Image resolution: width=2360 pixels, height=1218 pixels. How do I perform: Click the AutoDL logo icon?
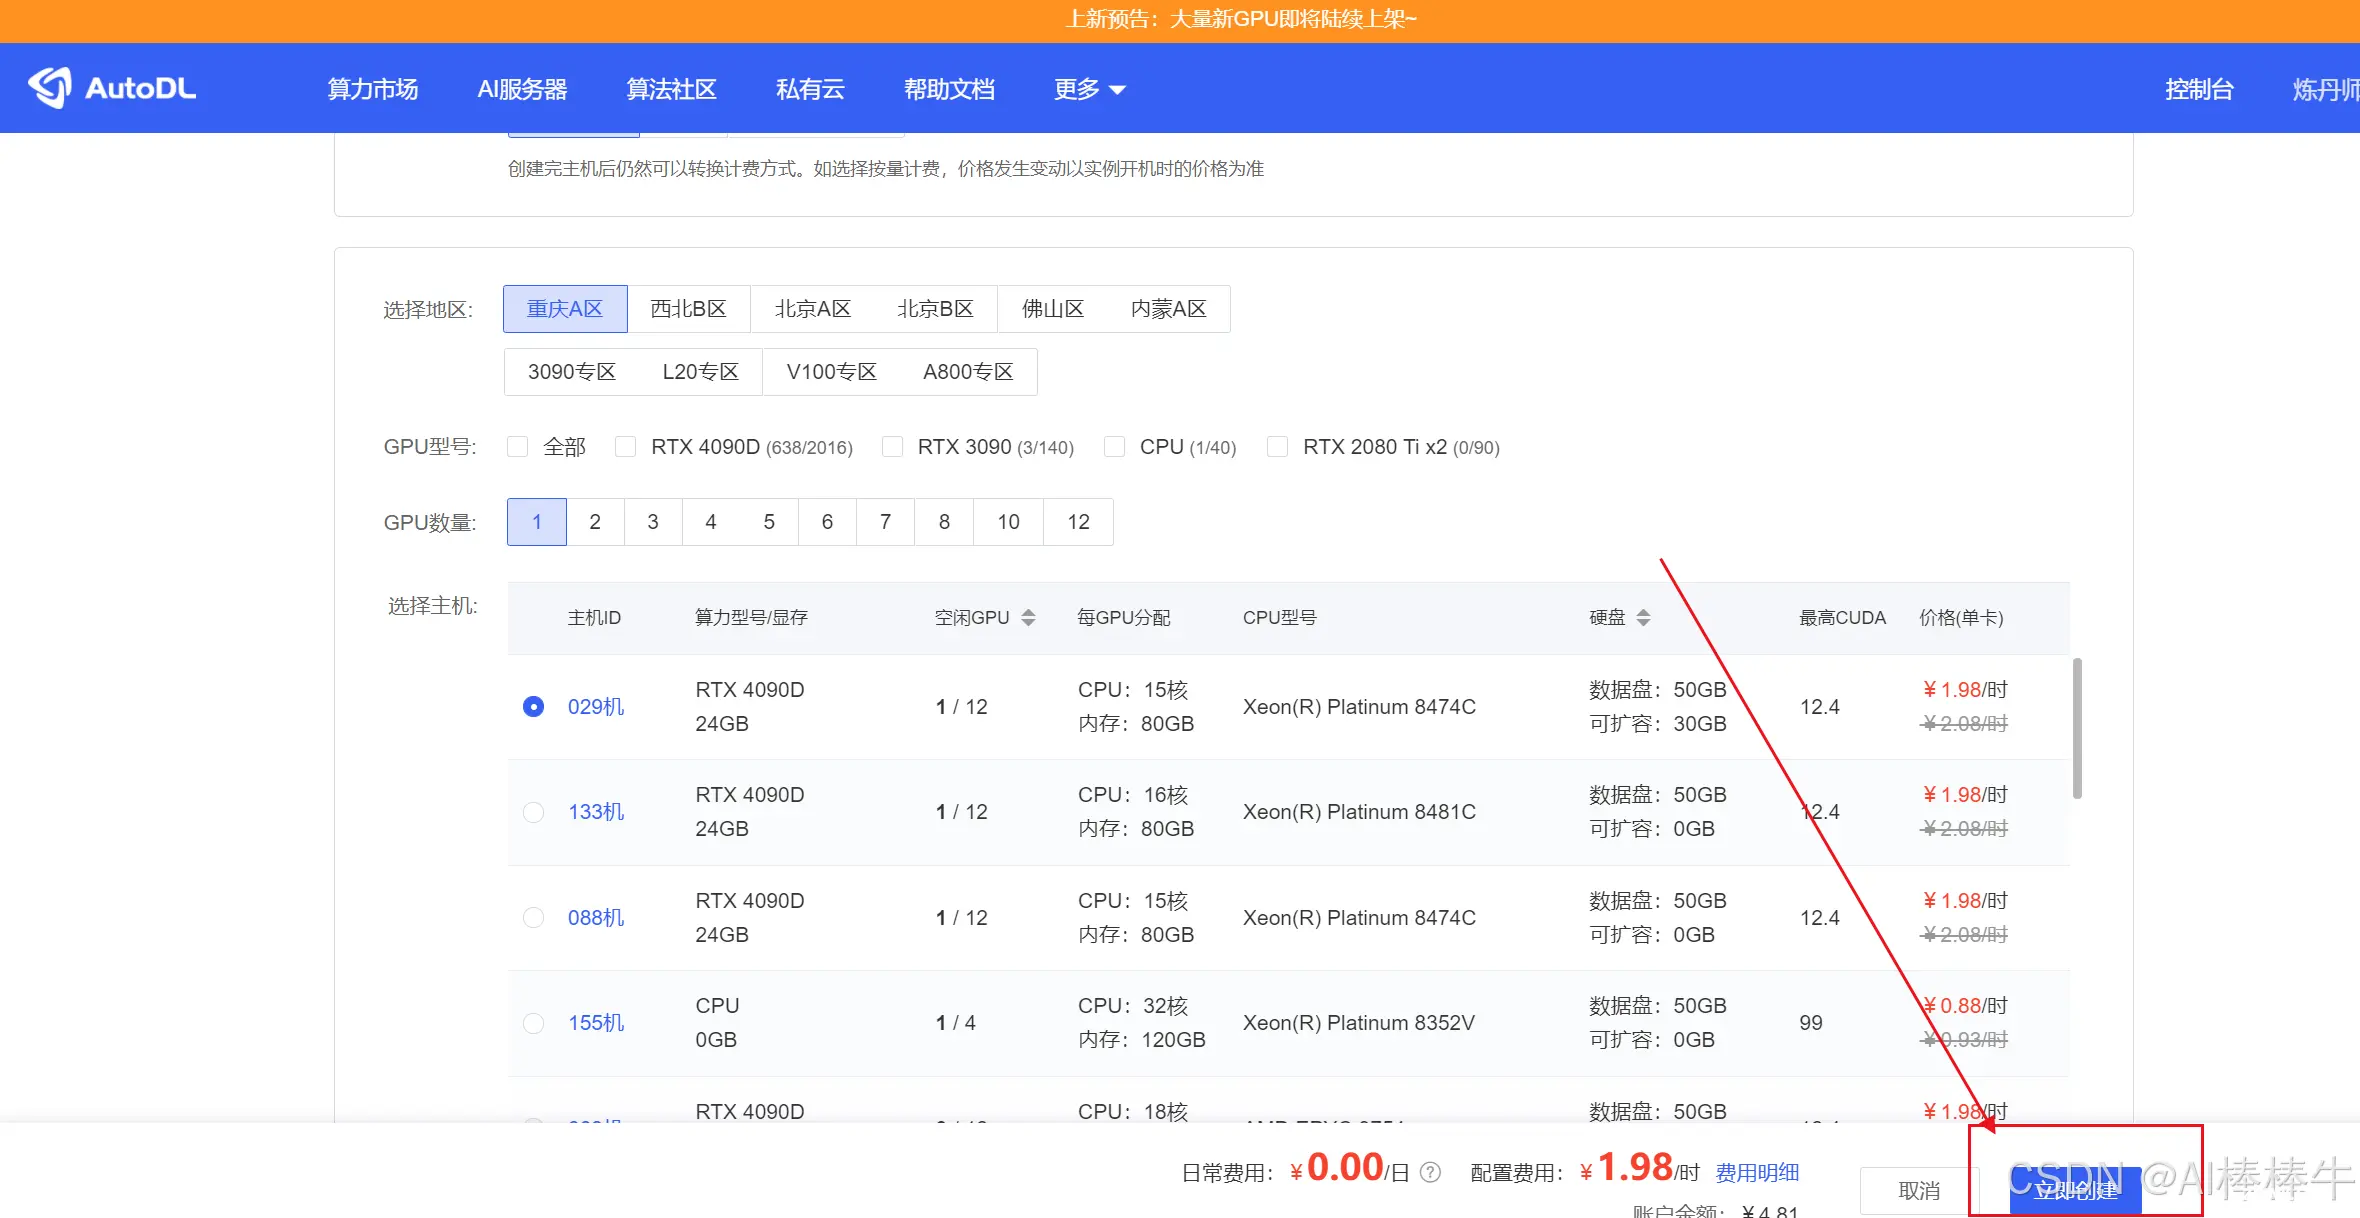[x=50, y=88]
